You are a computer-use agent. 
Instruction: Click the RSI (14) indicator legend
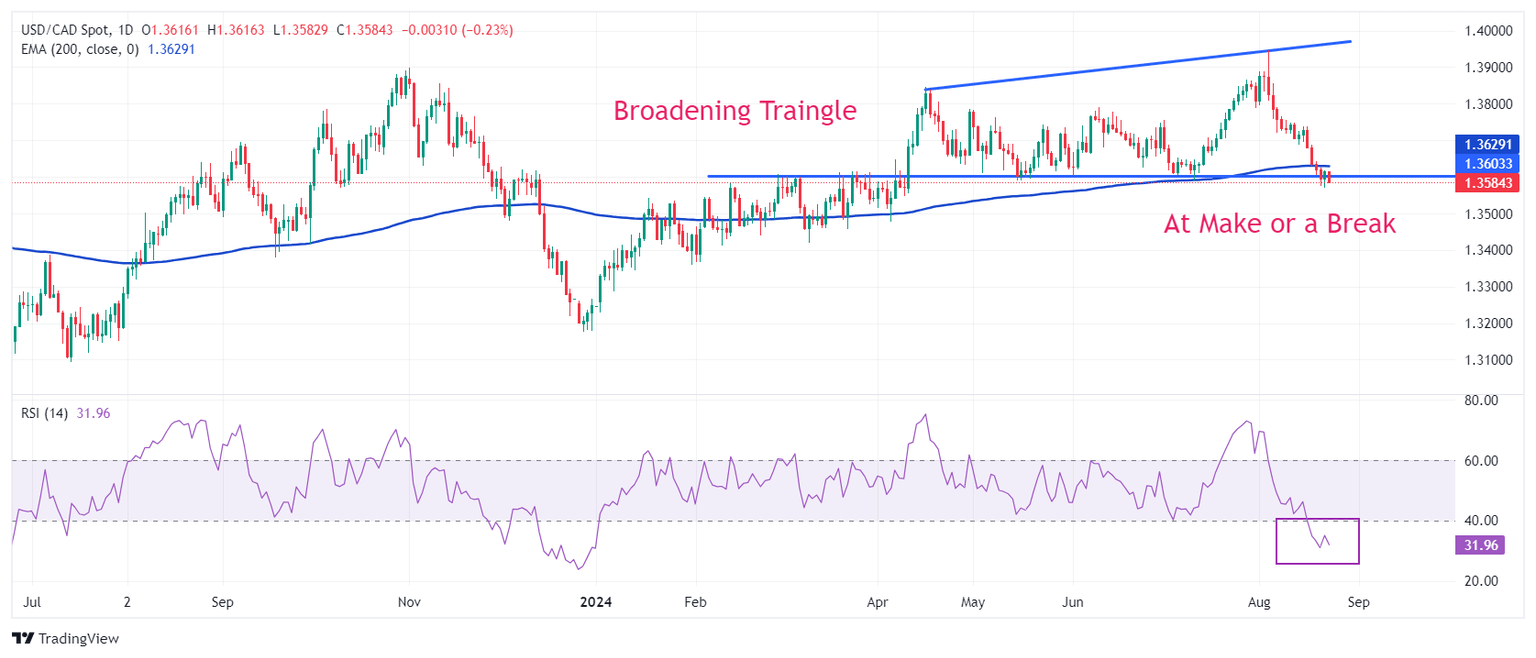coord(45,413)
